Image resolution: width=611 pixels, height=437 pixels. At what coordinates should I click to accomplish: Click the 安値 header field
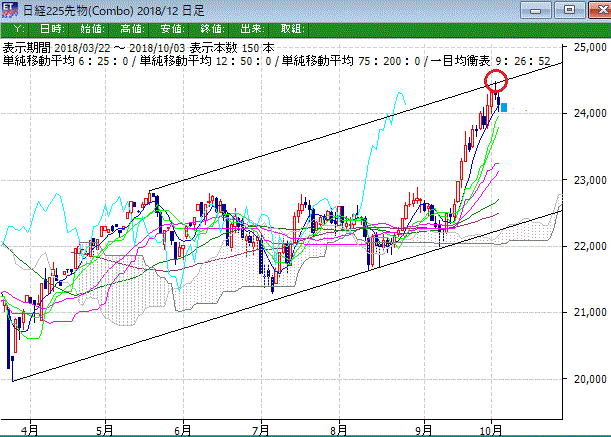coord(172,29)
